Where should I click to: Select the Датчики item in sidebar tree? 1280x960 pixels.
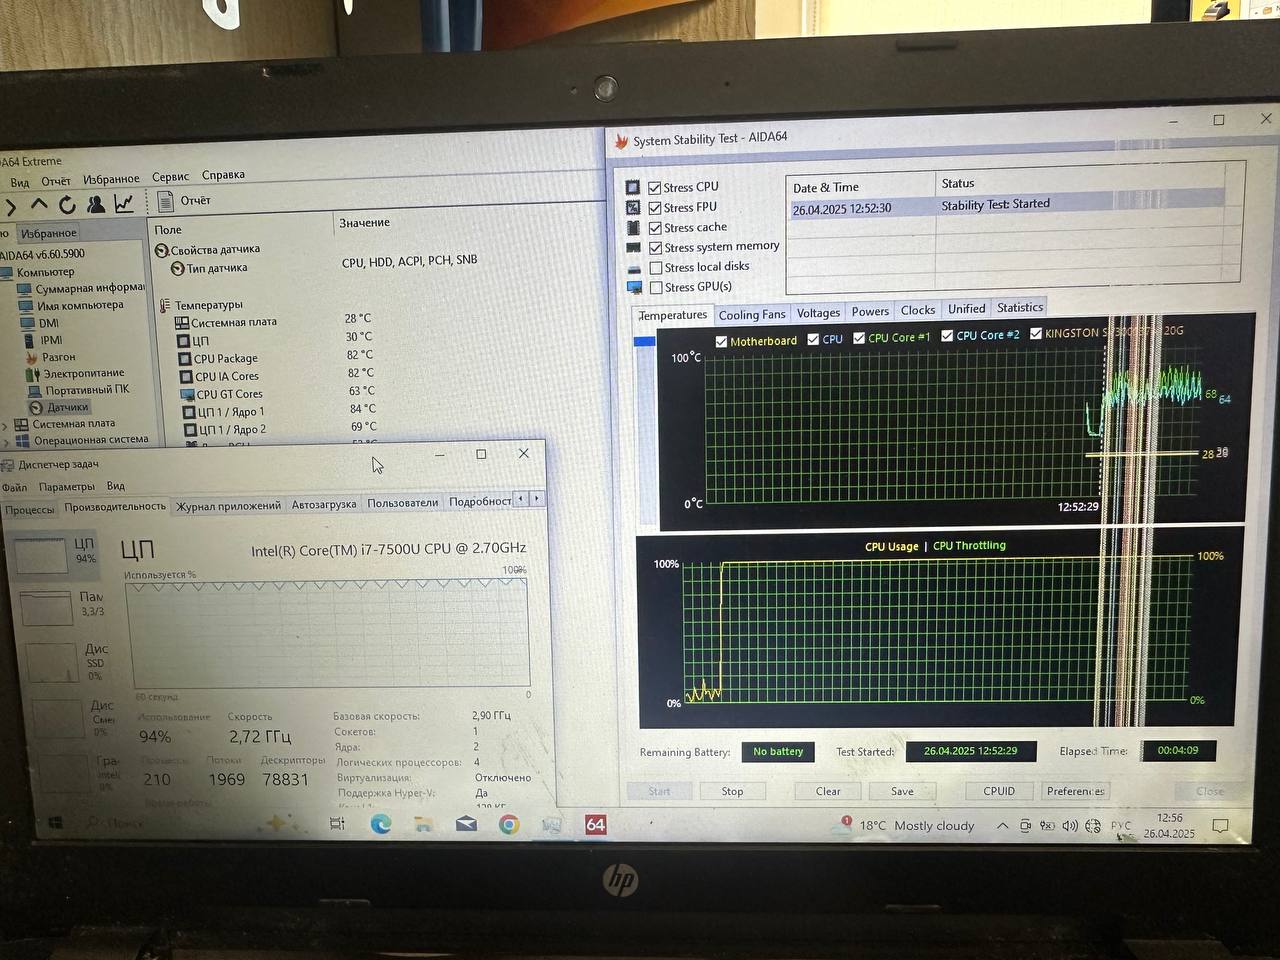(67, 408)
